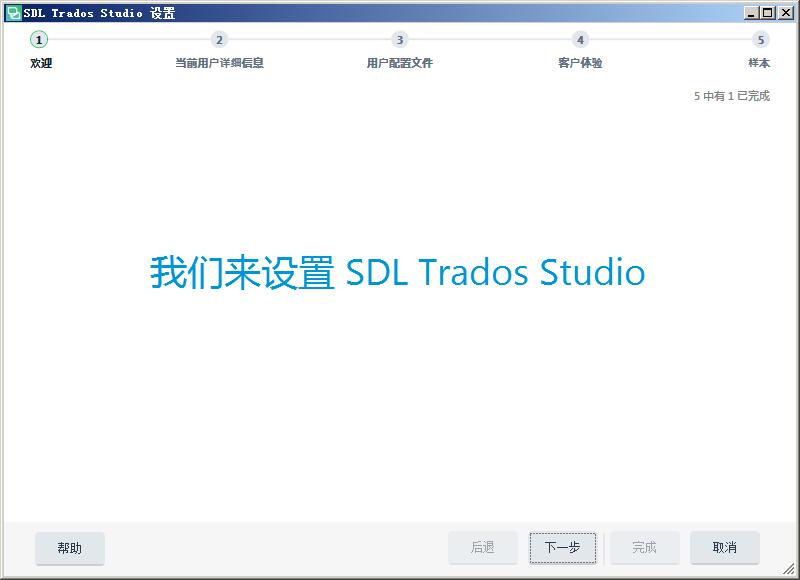Click the window resize grip corner
The height and width of the screenshot is (580, 800).
click(x=789, y=569)
